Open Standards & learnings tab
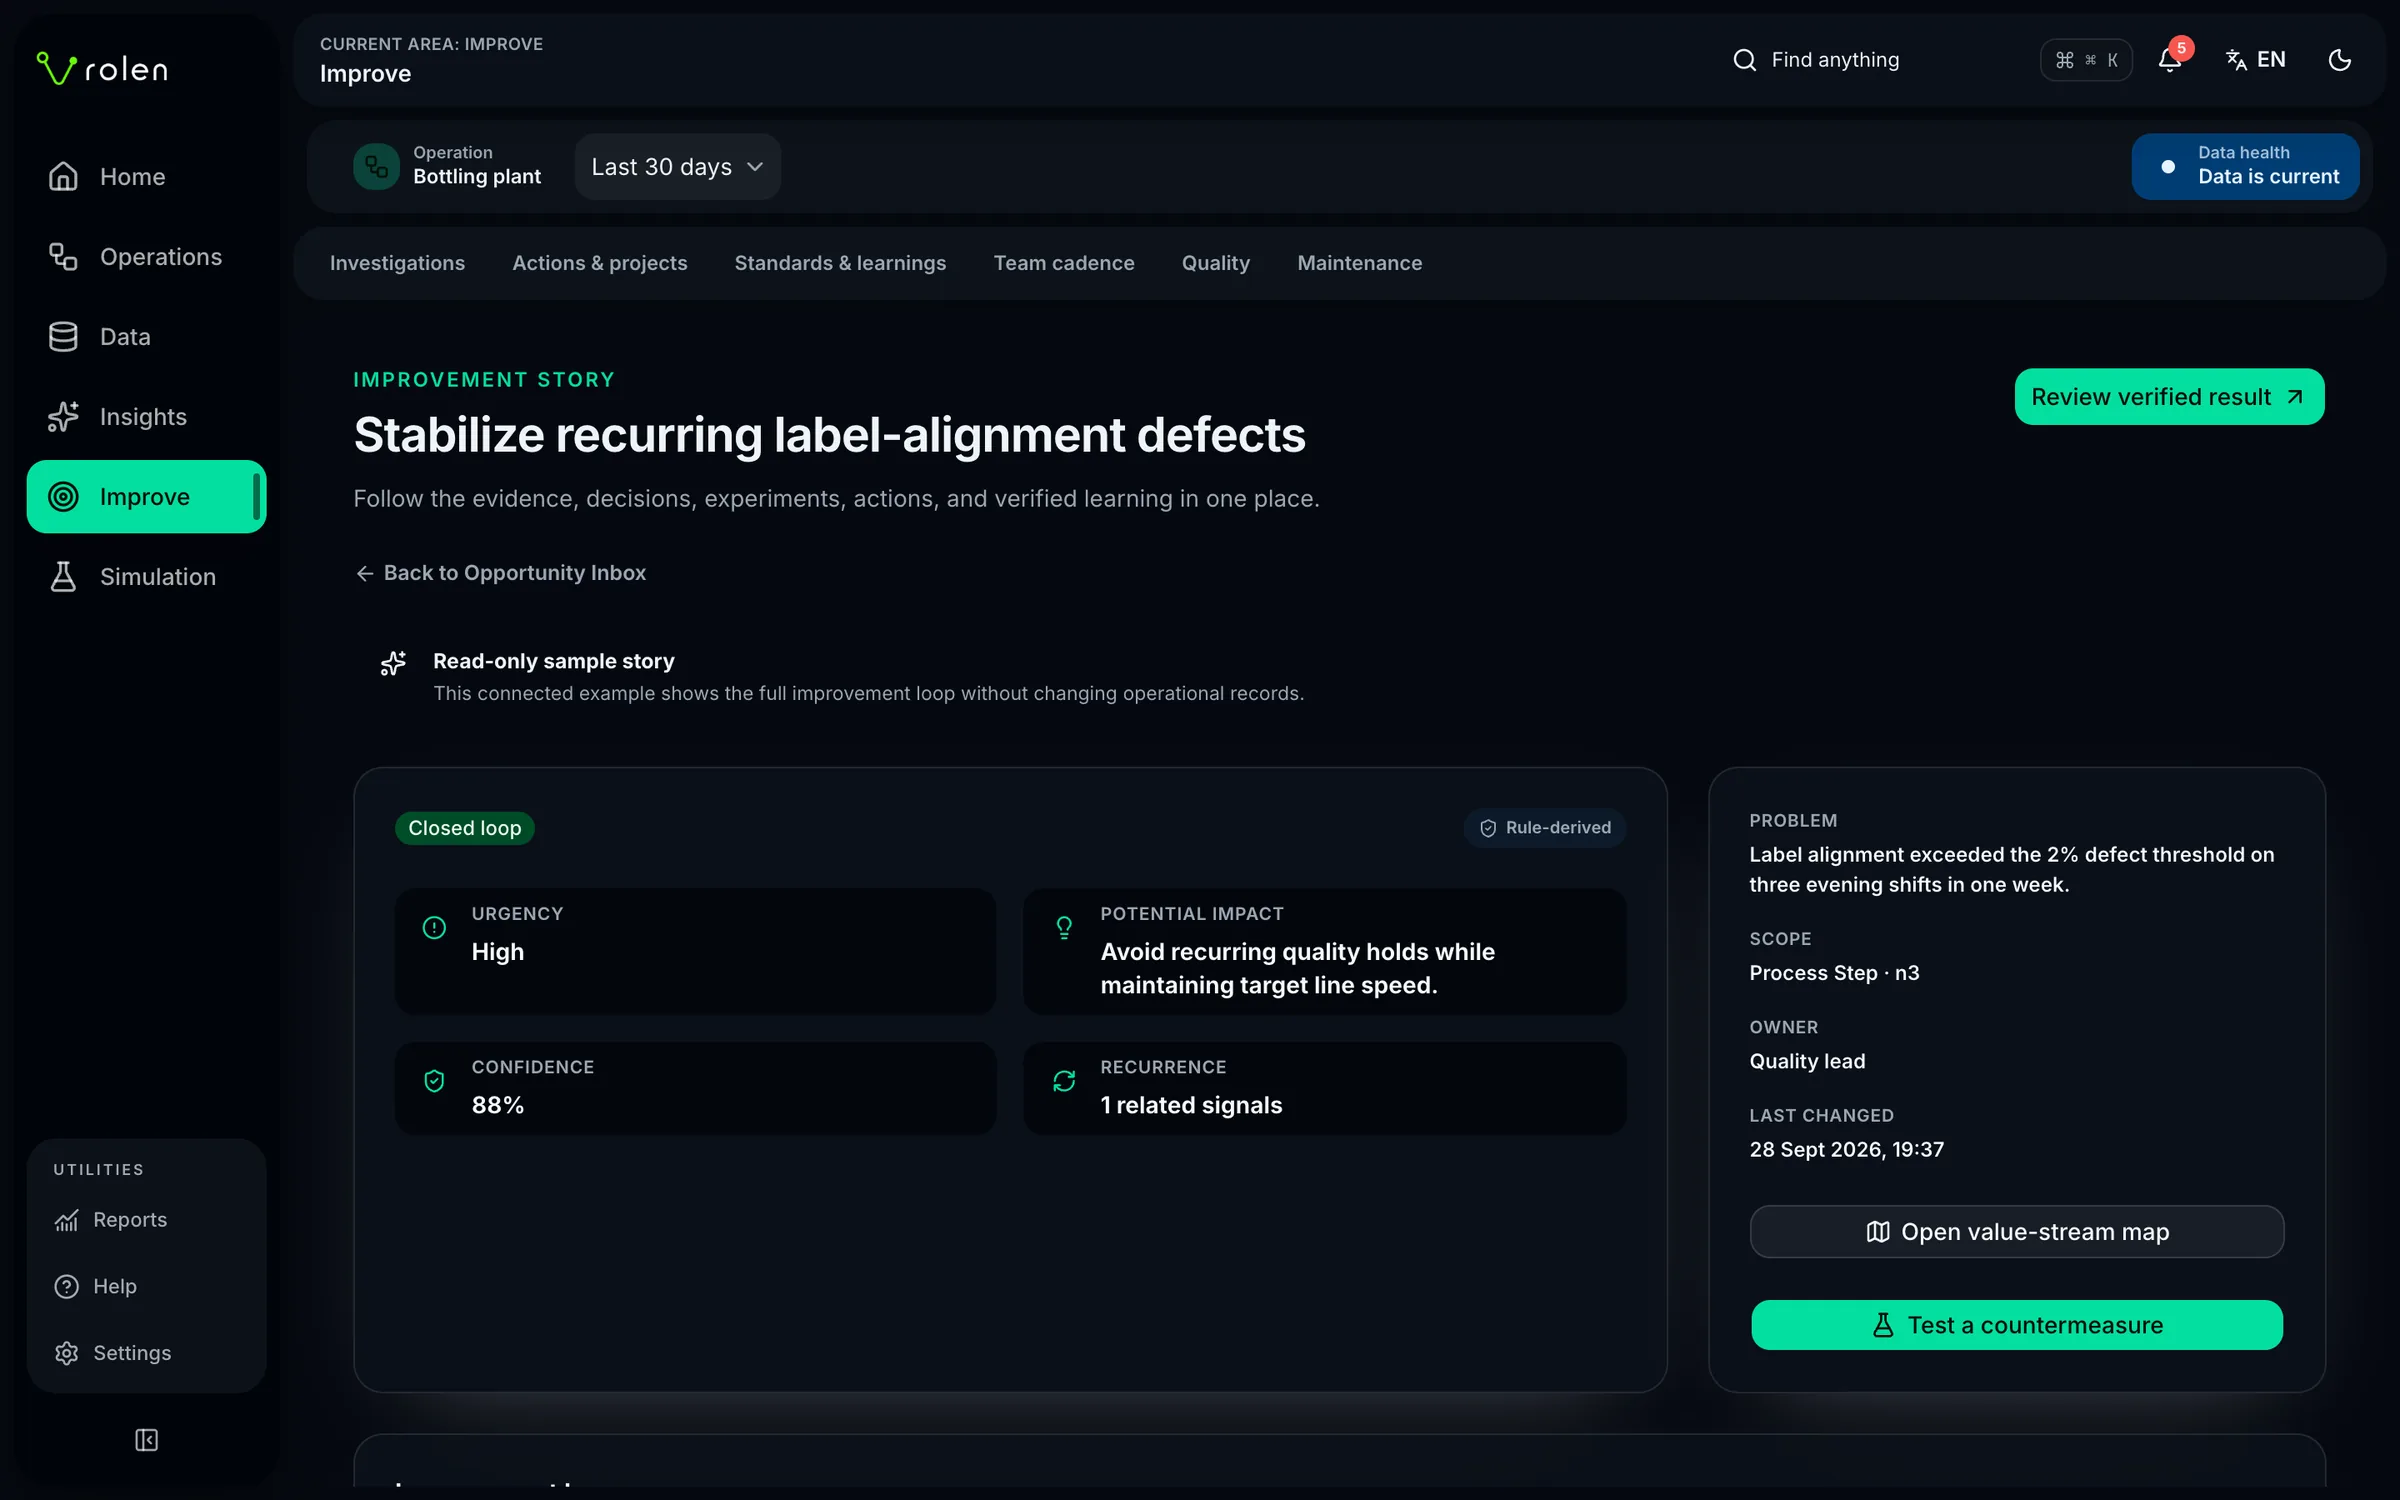Image resolution: width=2400 pixels, height=1500 pixels. tap(840, 263)
